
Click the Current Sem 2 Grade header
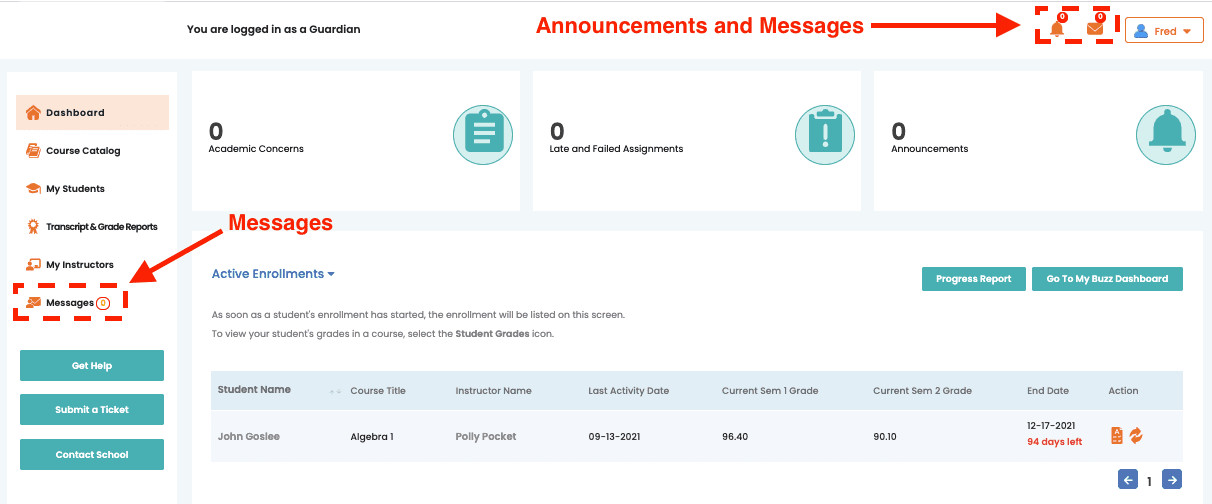922,391
